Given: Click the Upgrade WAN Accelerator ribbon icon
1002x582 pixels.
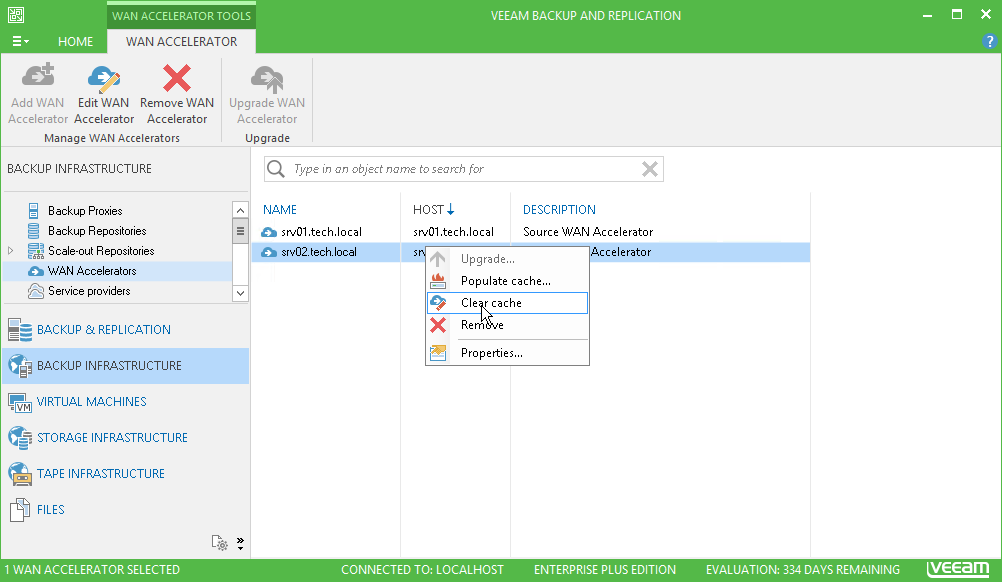Looking at the screenshot, I should (x=267, y=78).
